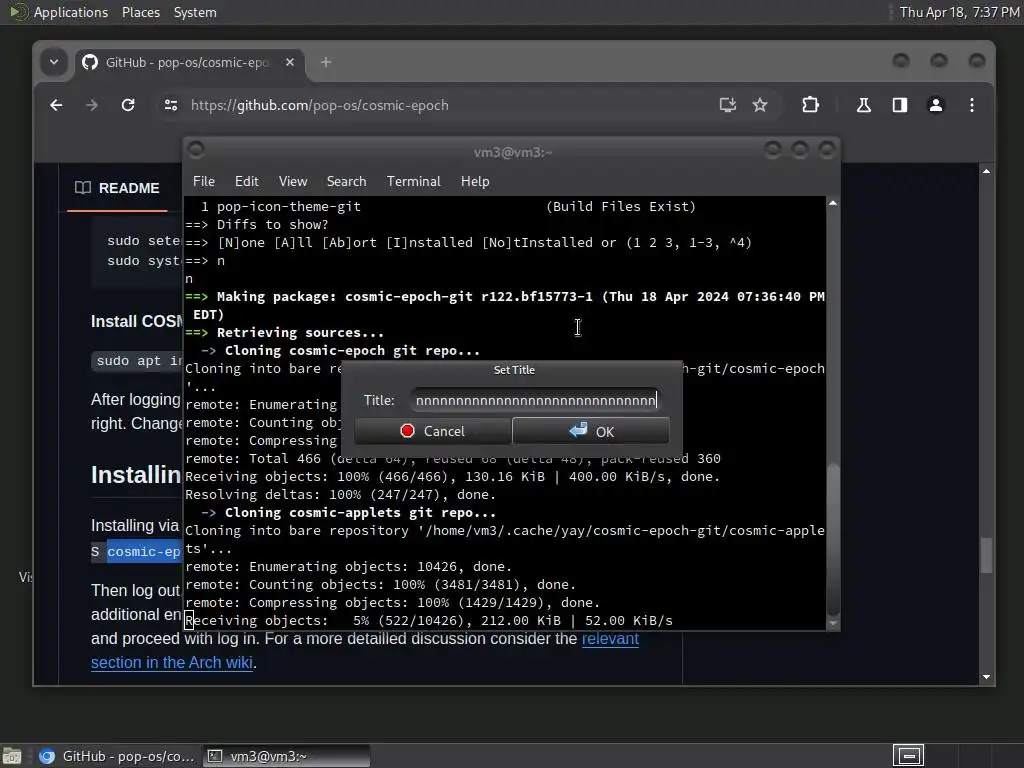
Task: Click 'Resolving deltas: 100% (247/247)' terminal line
Action: pyautogui.click(x=340, y=494)
